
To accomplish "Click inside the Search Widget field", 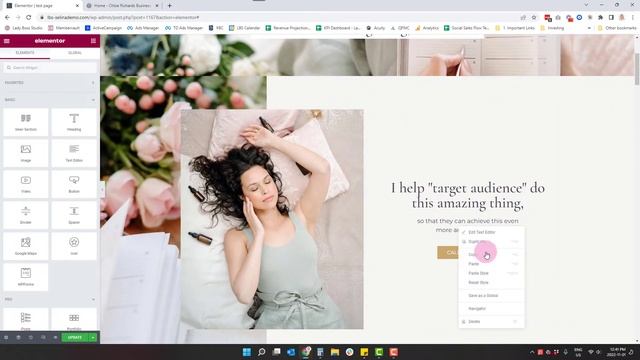I will click(50, 67).
